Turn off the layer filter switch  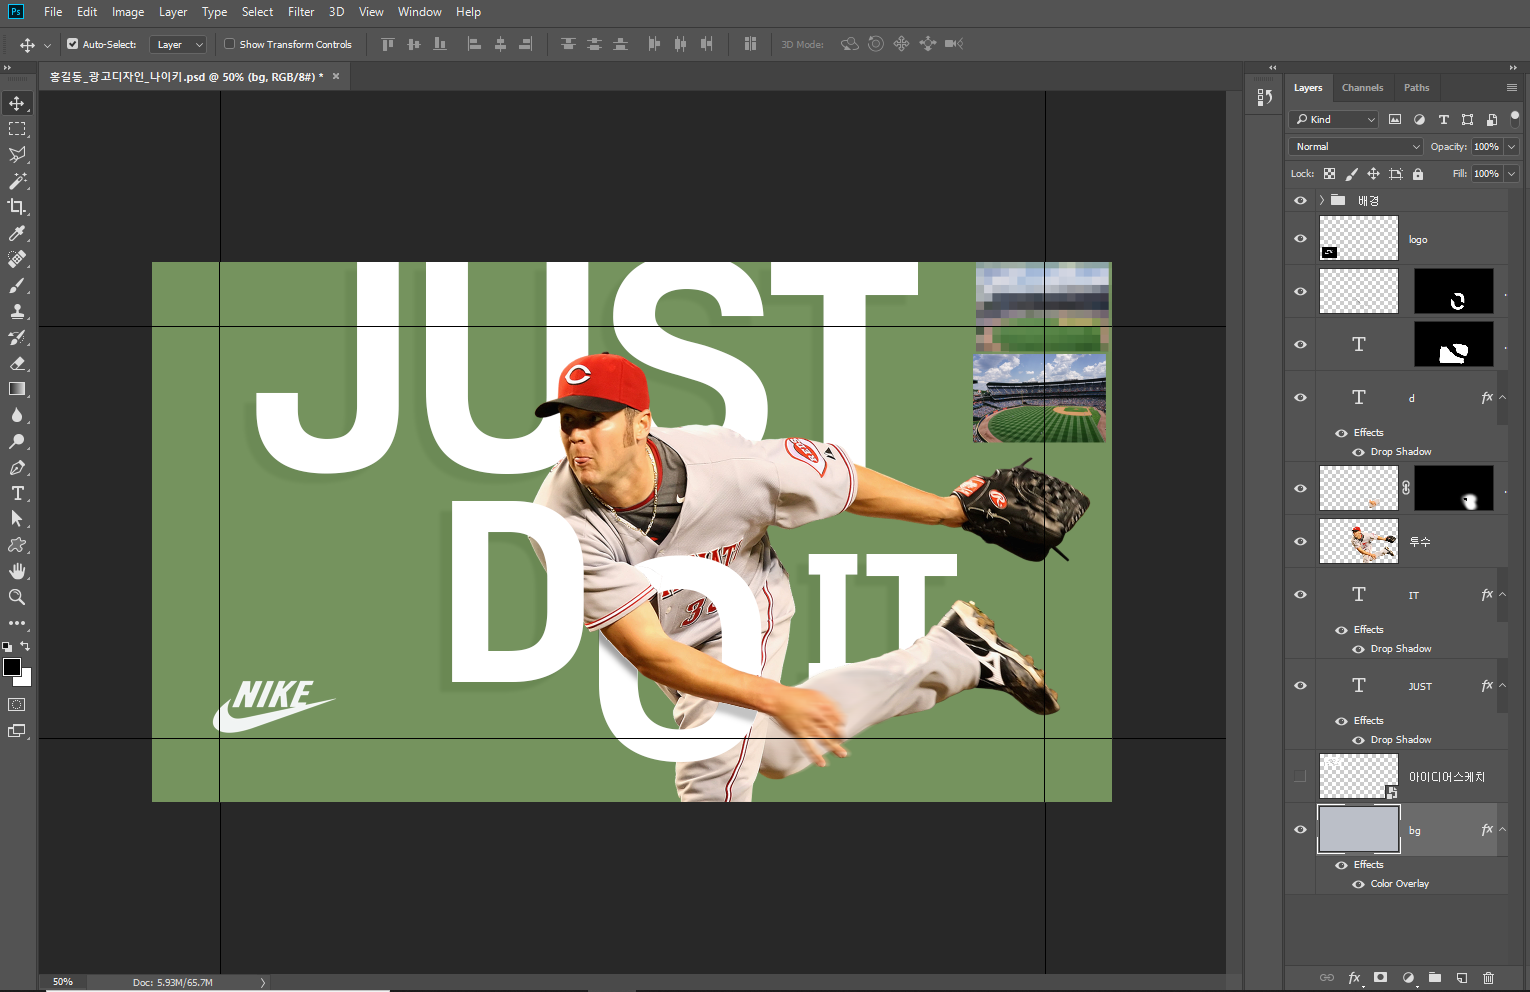pyautogui.click(x=1515, y=117)
